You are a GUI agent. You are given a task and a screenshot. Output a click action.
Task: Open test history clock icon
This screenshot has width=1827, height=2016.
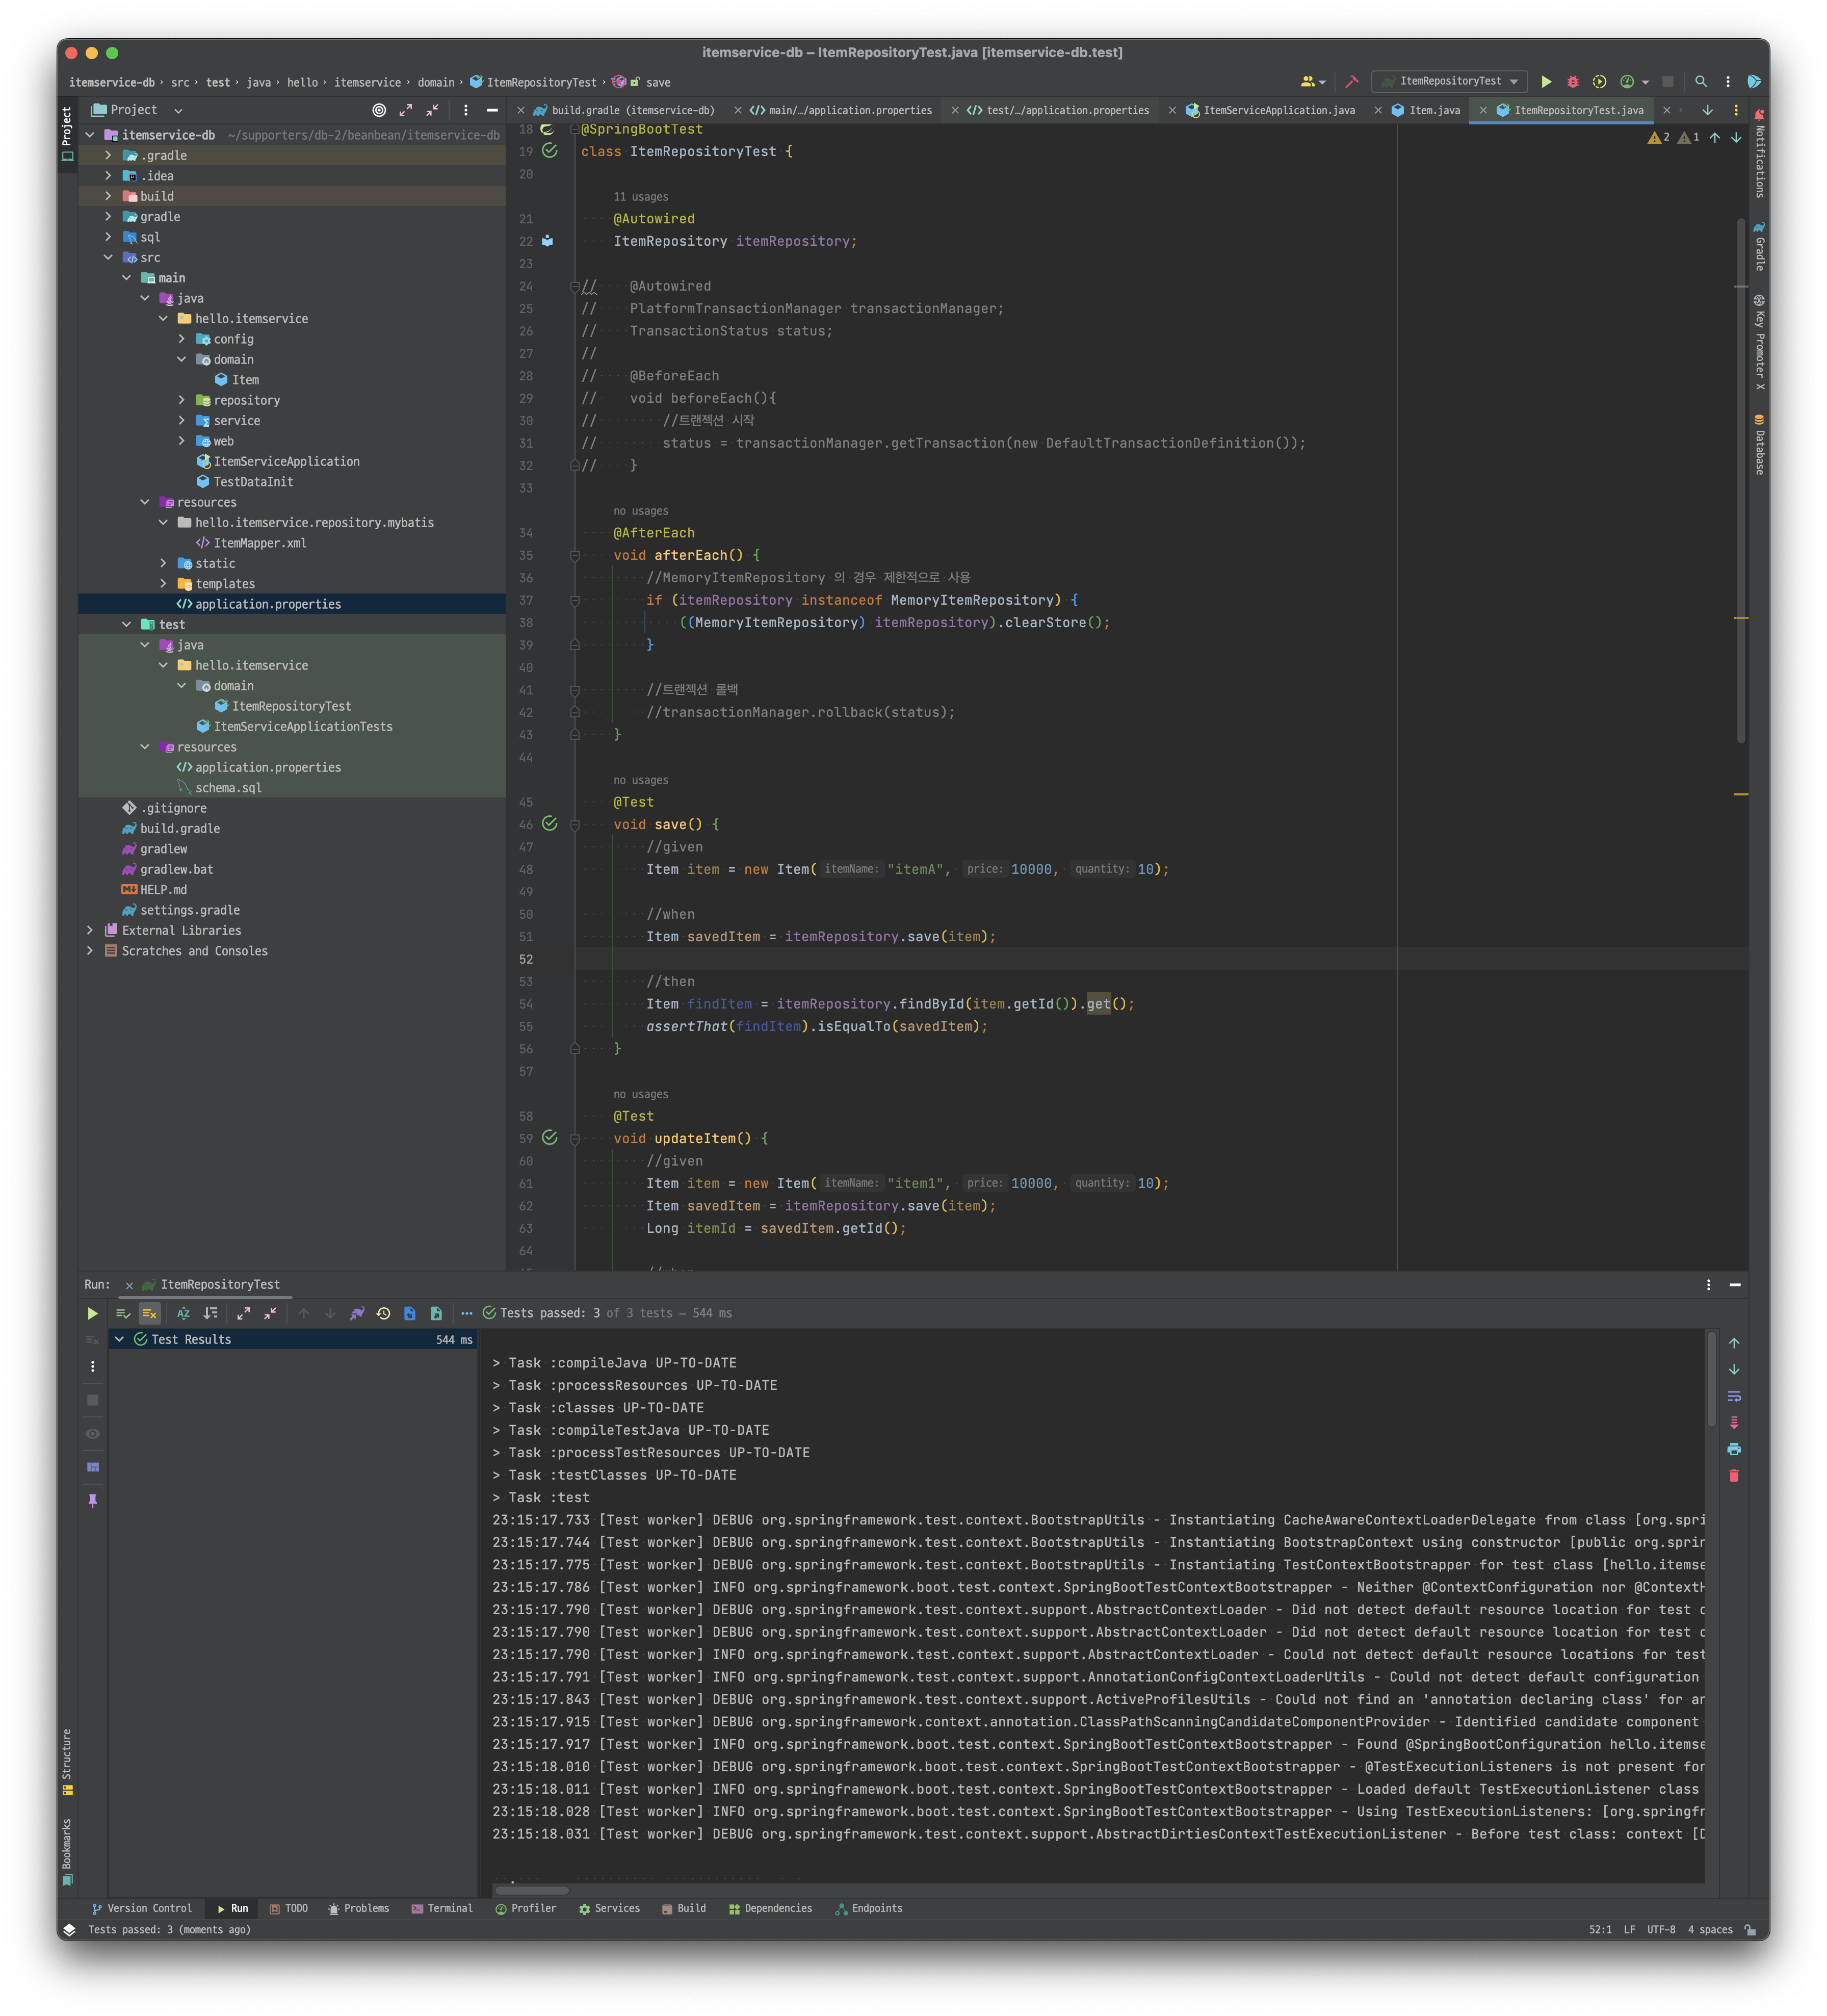[x=383, y=1313]
